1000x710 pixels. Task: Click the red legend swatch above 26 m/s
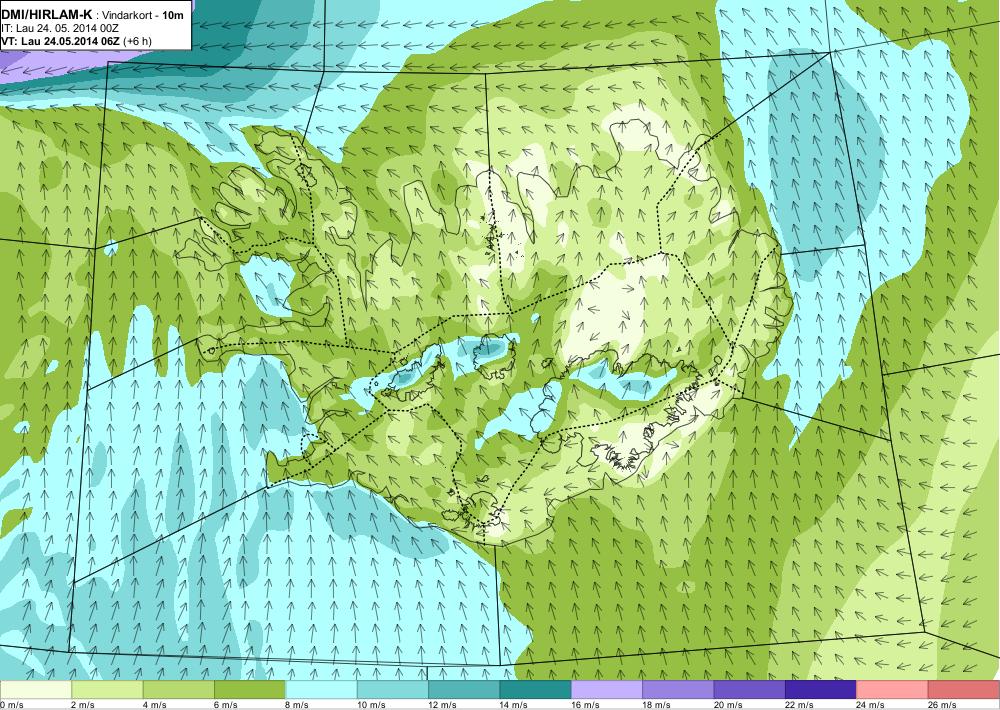click(x=964, y=690)
